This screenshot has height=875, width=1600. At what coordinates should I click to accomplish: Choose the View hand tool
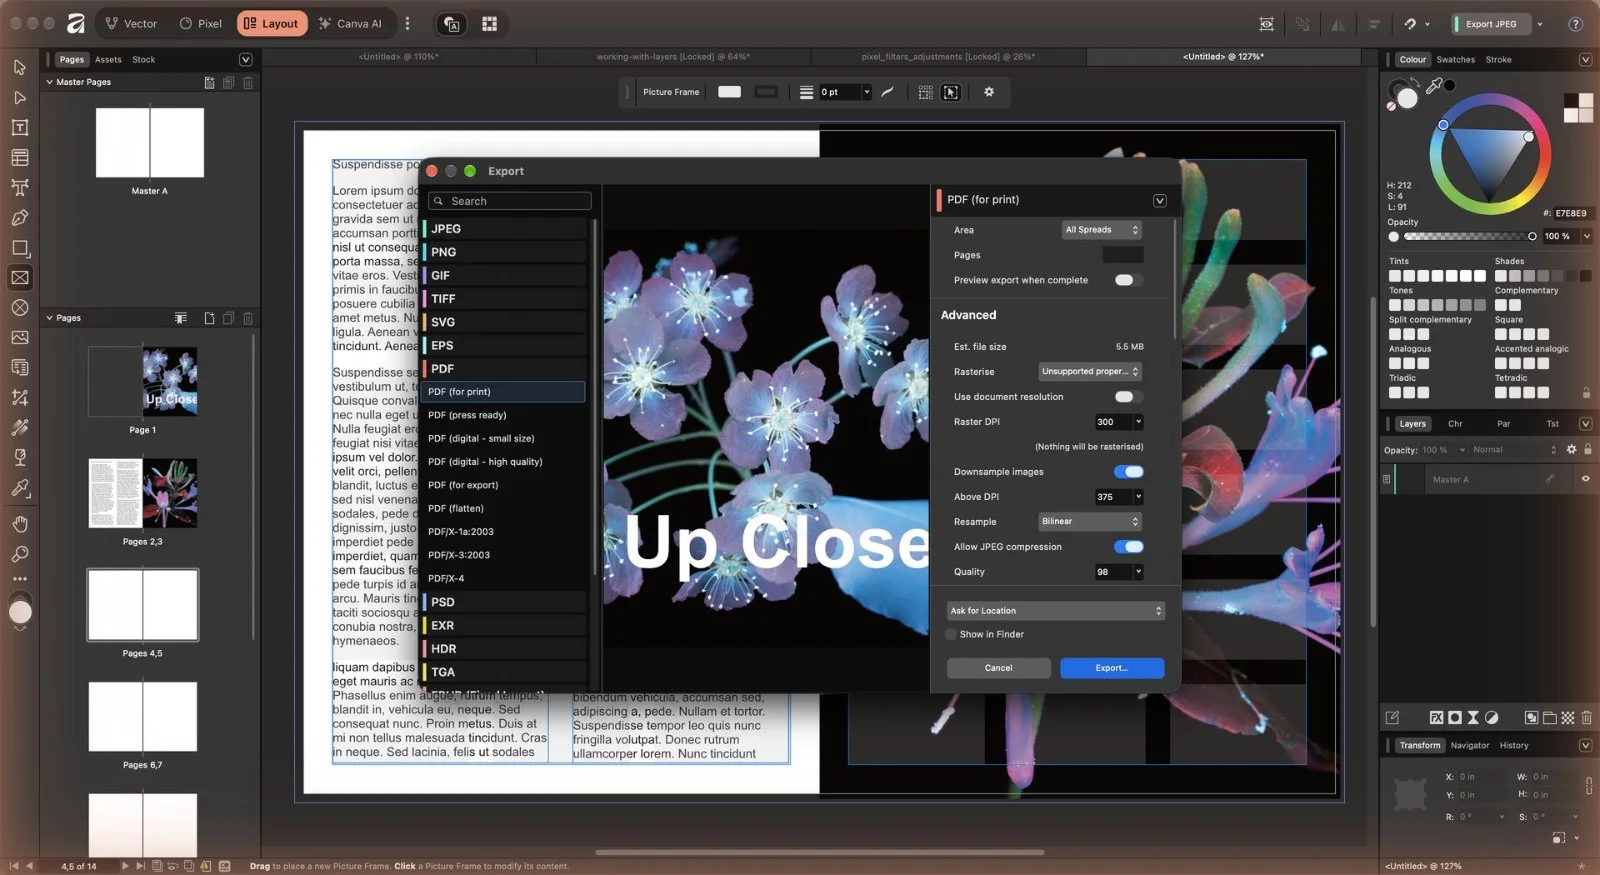tap(20, 524)
